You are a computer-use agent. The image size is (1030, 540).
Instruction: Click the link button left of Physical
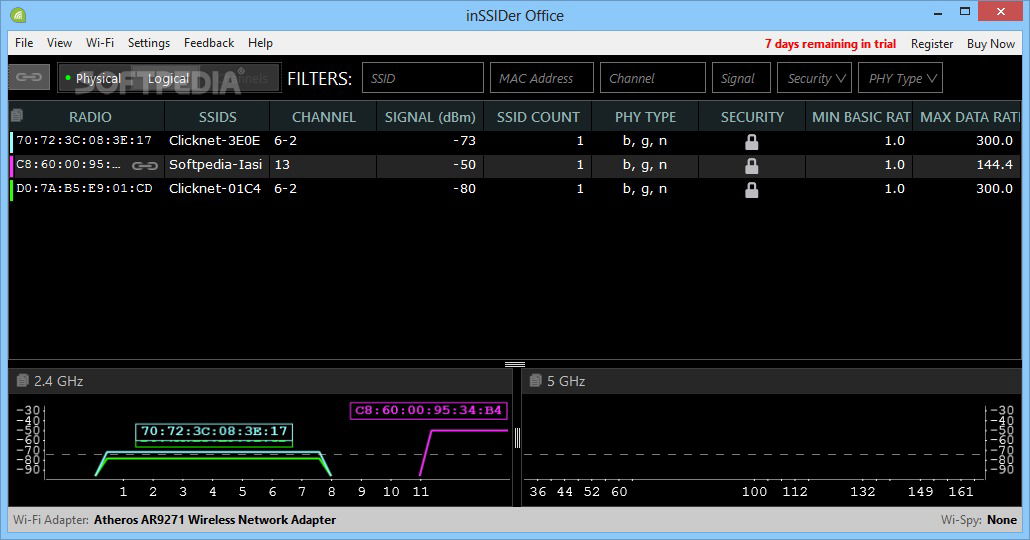tap(29, 78)
